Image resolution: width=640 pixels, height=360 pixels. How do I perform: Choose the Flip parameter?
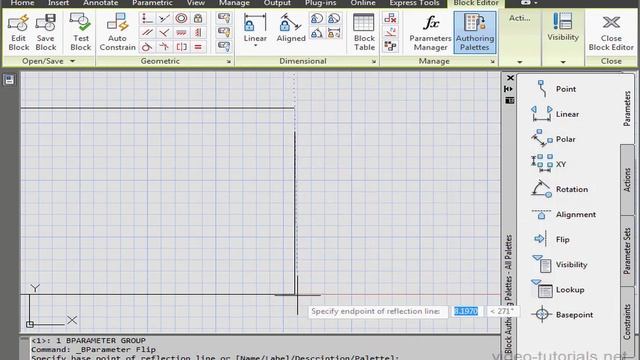pos(551,240)
